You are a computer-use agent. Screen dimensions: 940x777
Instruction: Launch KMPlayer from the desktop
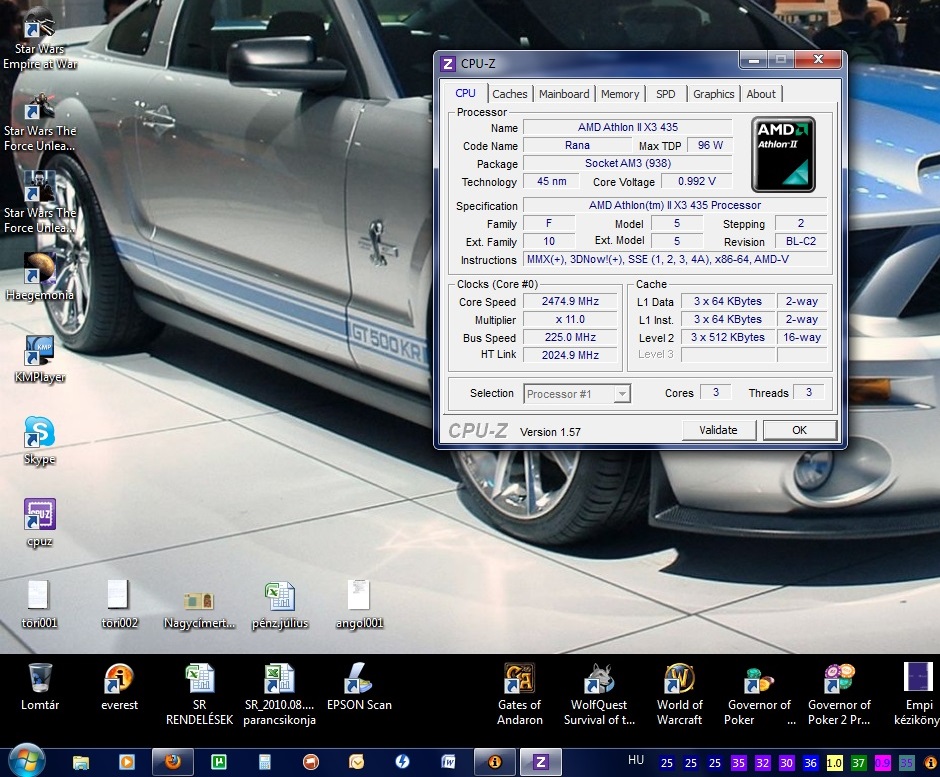click(40, 359)
